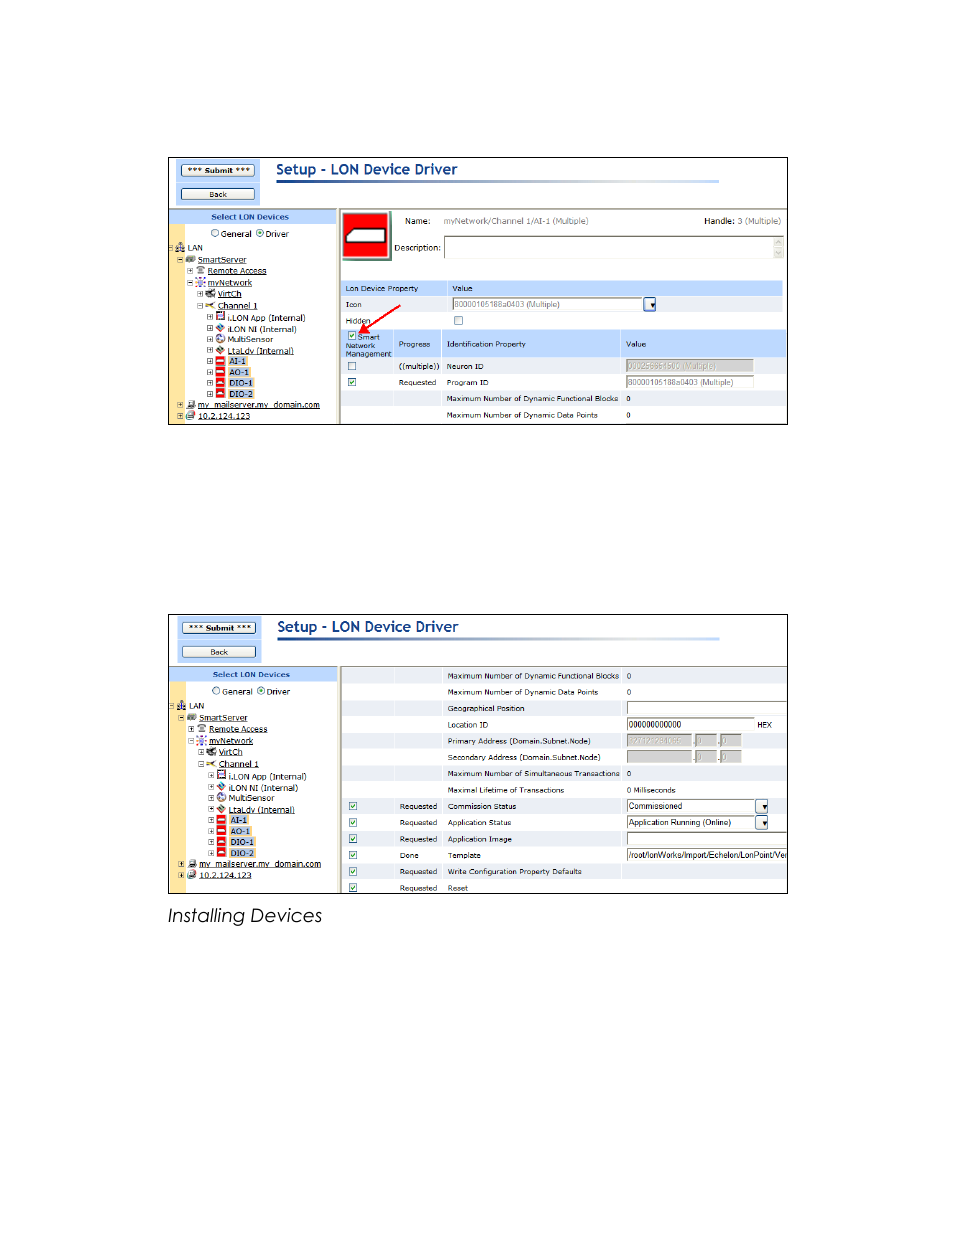954x1235 pixels.
Task: Click Back button in lower screenshot
Action: (x=219, y=652)
